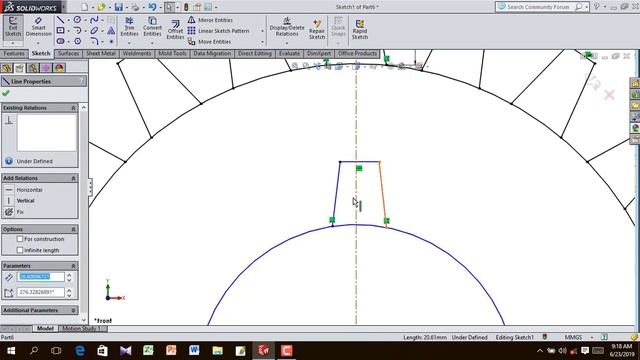The height and width of the screenshot is (360, 640).
Task: Select the Line sketch tool
Action: [x=60, y=20]
